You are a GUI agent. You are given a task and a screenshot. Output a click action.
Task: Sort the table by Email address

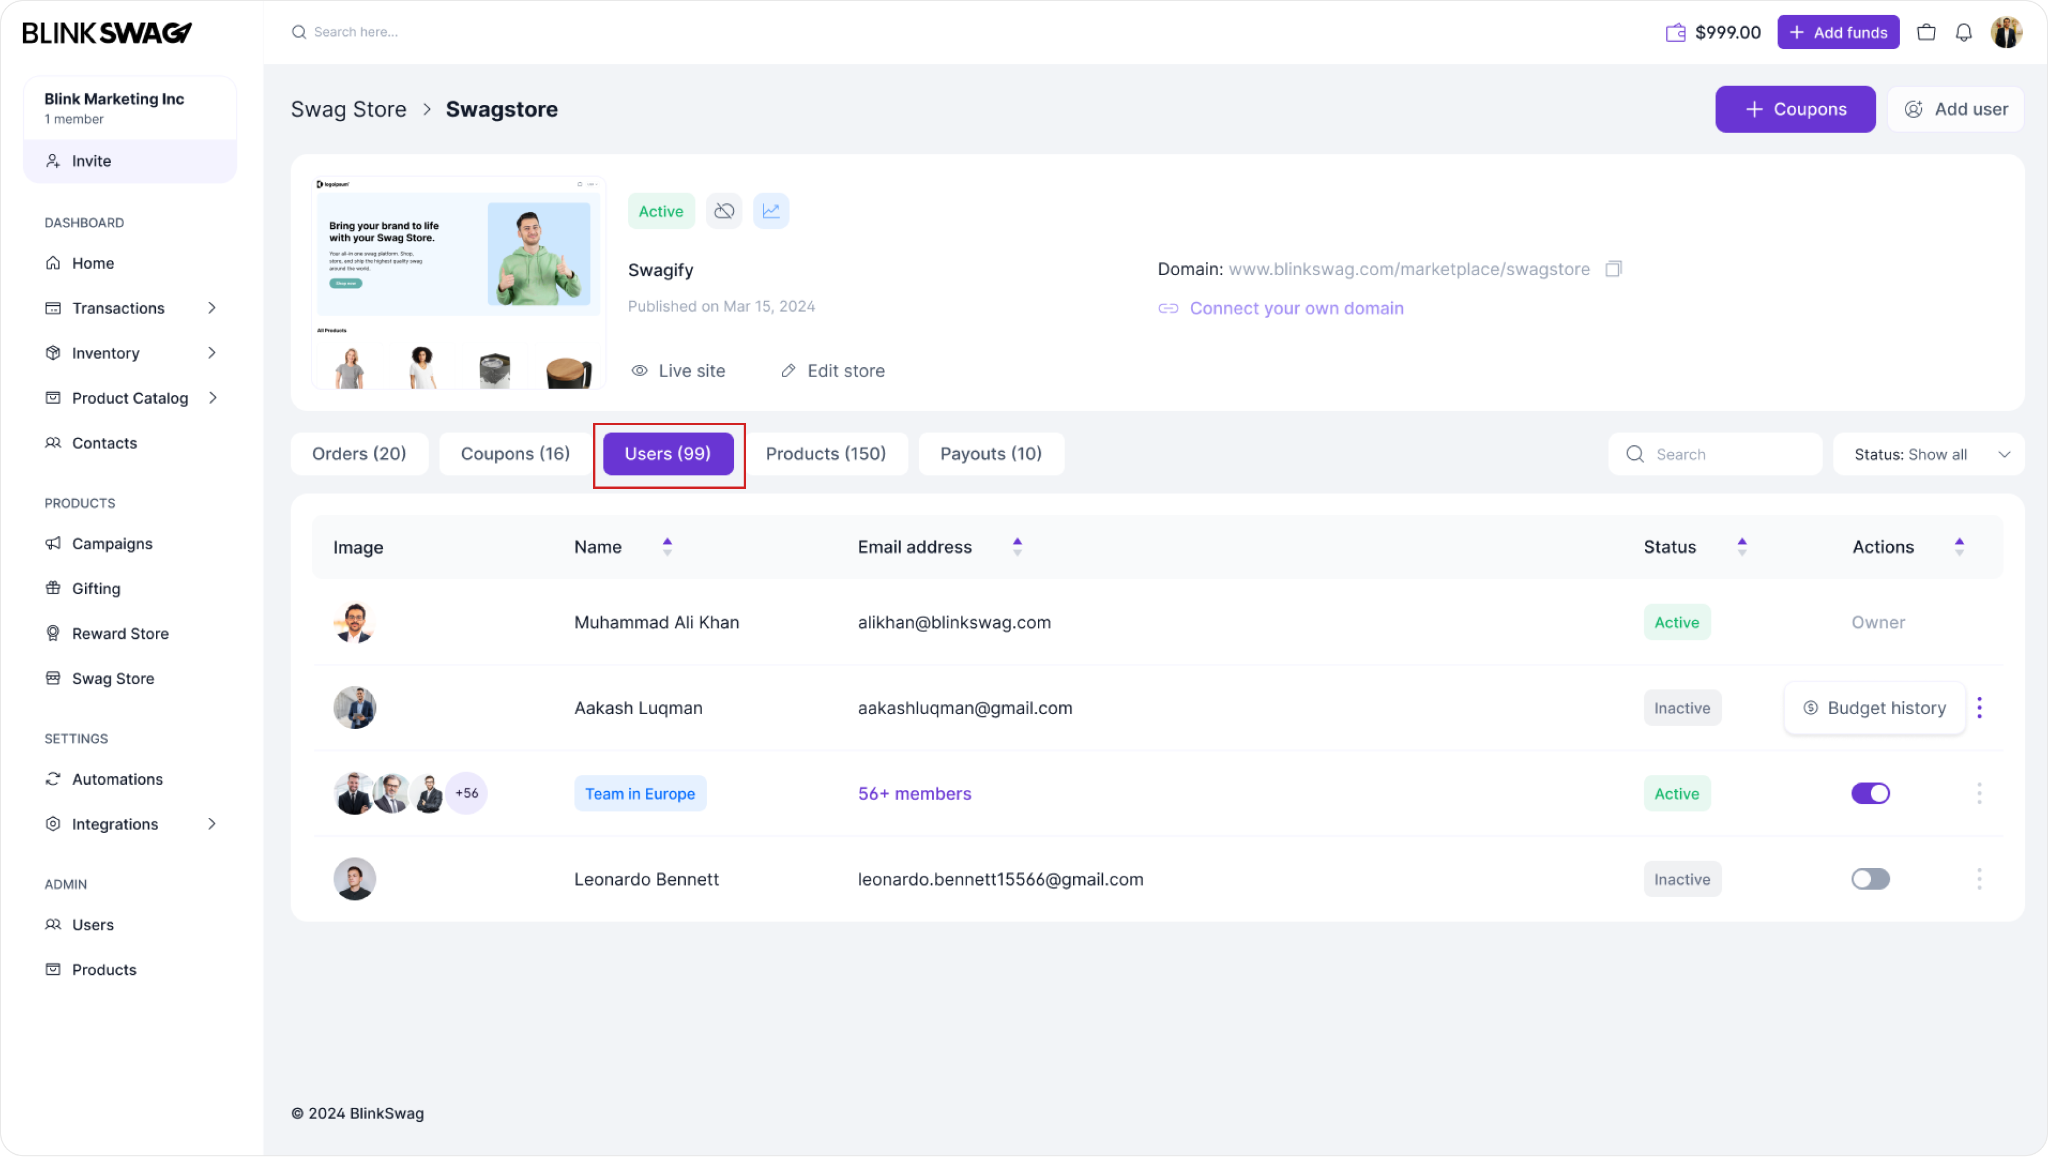coord(1017,547)
